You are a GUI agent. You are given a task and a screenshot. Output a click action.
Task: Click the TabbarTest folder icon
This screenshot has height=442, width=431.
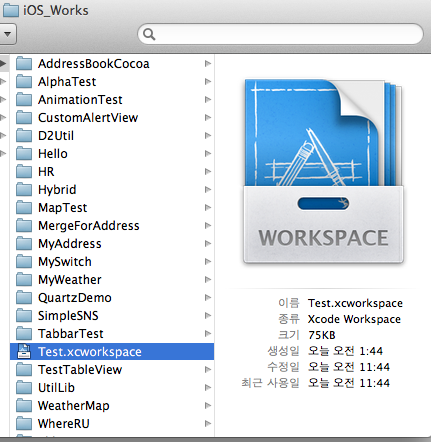click(24, 333)
